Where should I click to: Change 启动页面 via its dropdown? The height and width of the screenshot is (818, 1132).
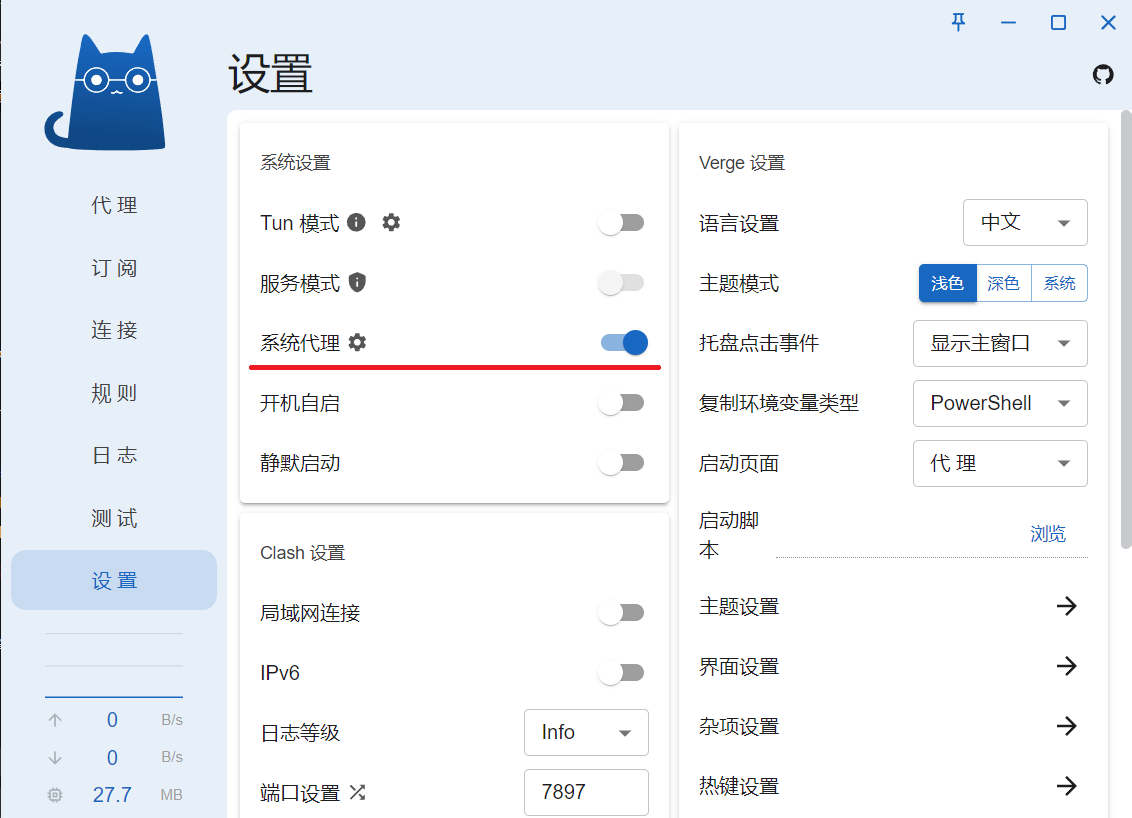(x=1000, y=463)
